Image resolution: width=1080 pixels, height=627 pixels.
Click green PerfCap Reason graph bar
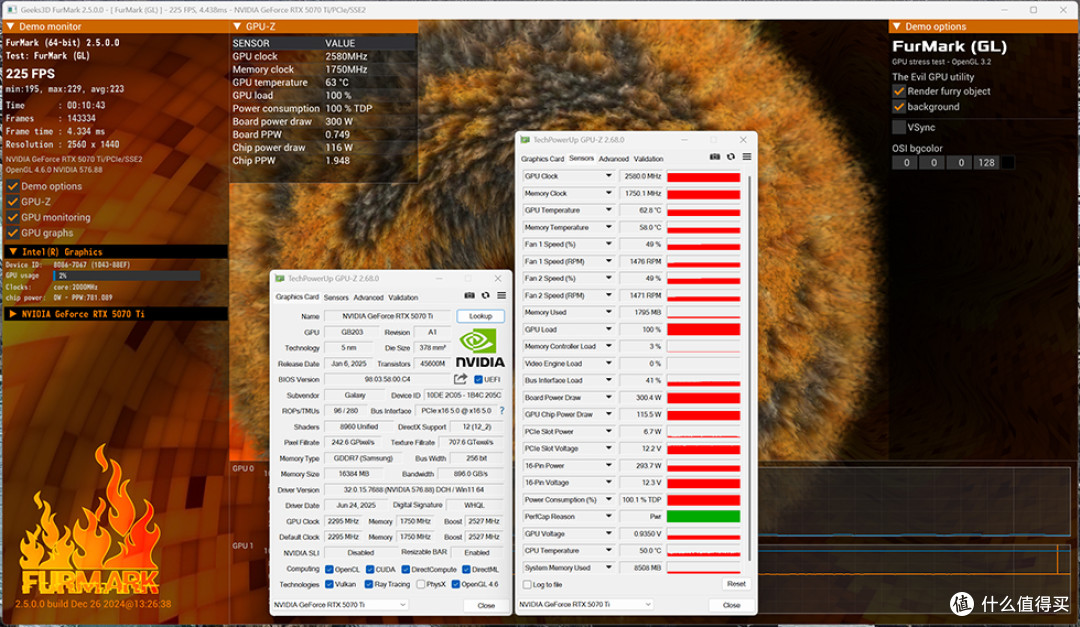[703, 516]
